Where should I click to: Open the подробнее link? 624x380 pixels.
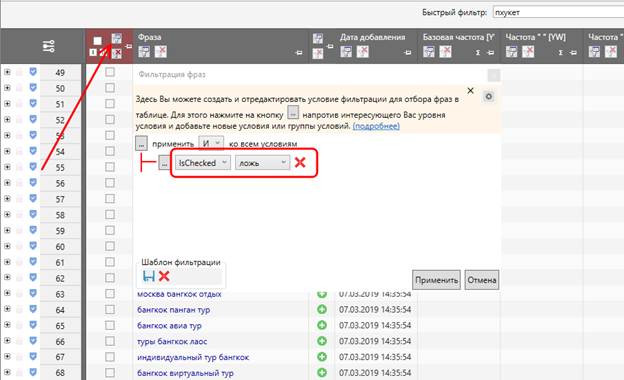click(x=376, y=126)
